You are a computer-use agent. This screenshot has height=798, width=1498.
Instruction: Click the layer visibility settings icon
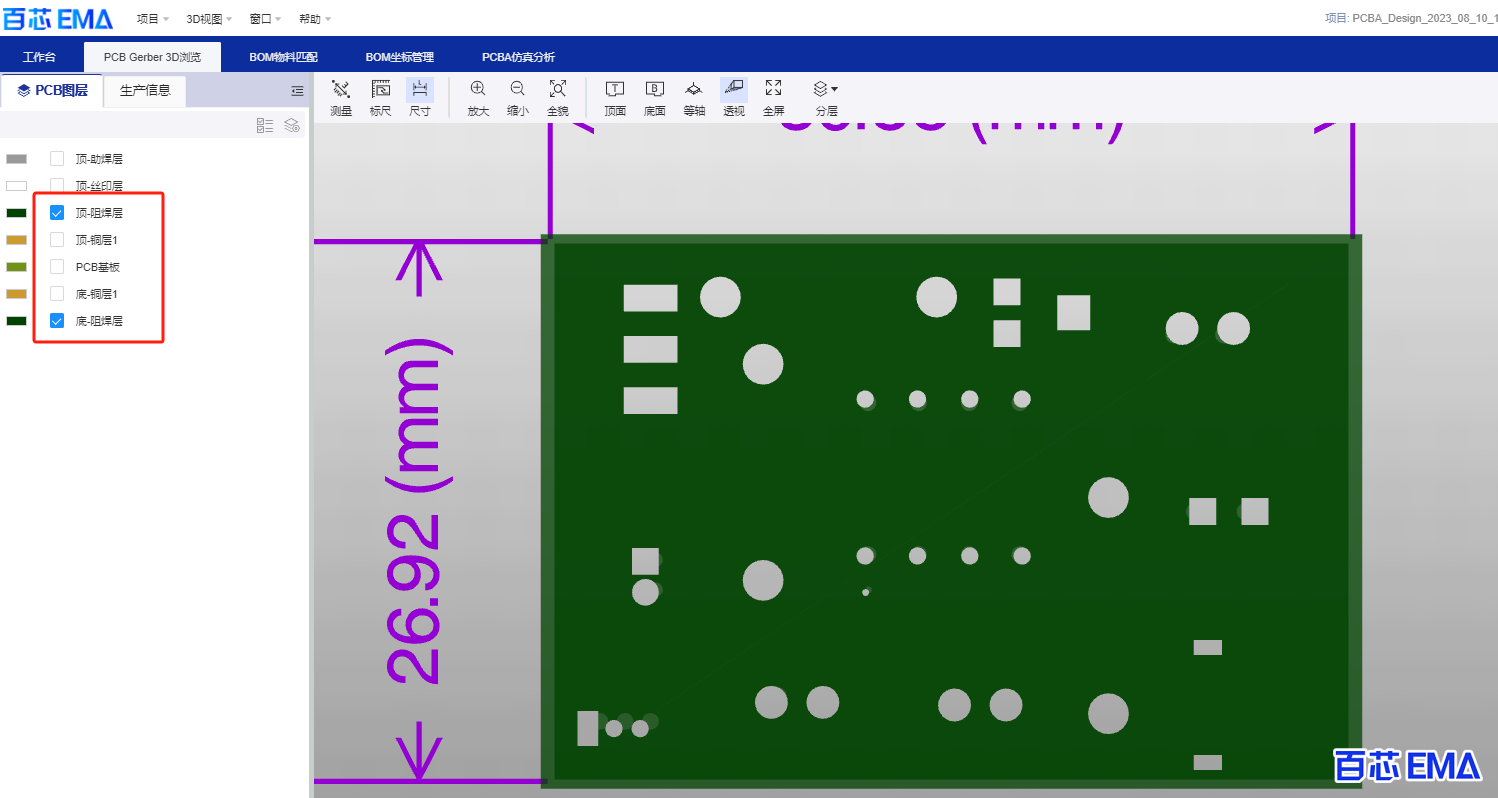pyautogui.click(x=292, y=125)
